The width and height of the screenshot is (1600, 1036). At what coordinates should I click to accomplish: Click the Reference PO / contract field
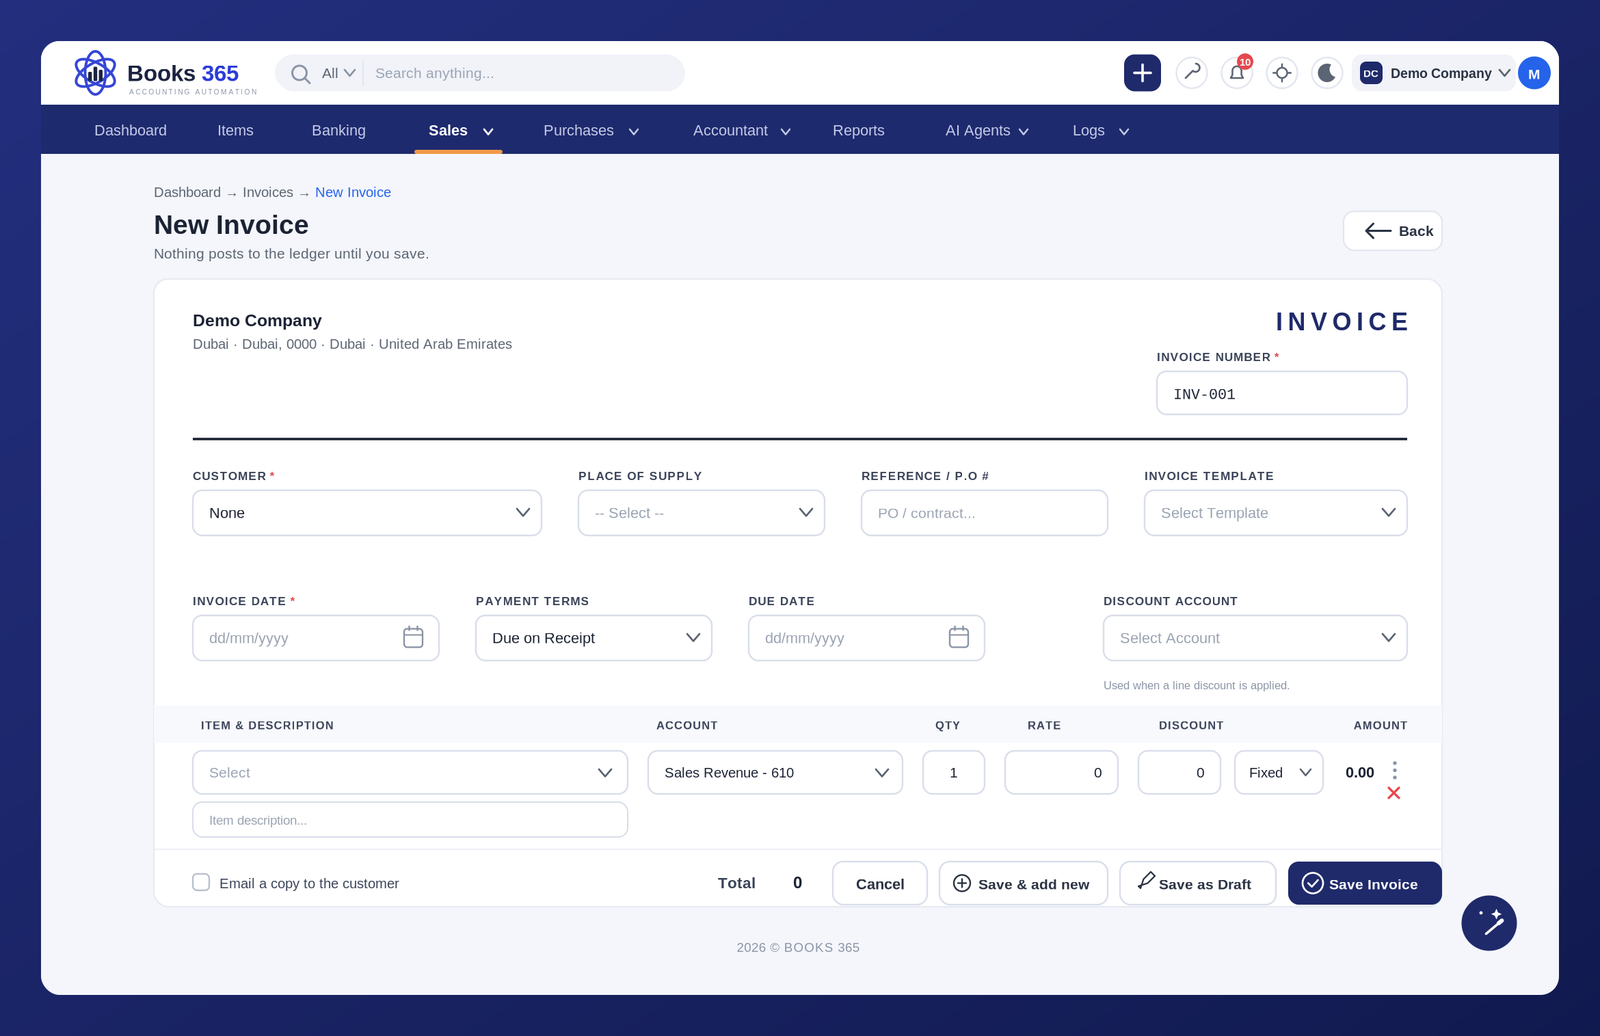pos(984,513)
